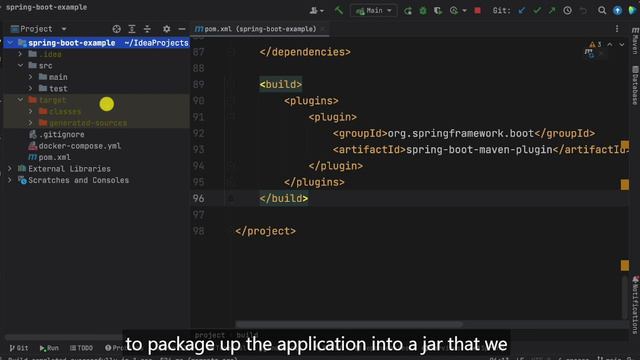
Task: Click Expand All icon in Project panel
Action: pos(132,29)
